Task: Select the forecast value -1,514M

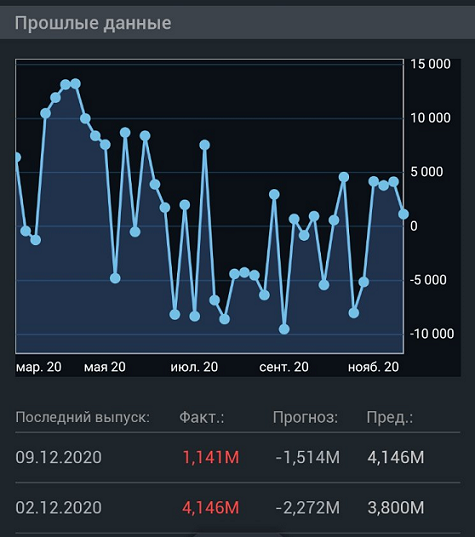Action: (308, 458)
